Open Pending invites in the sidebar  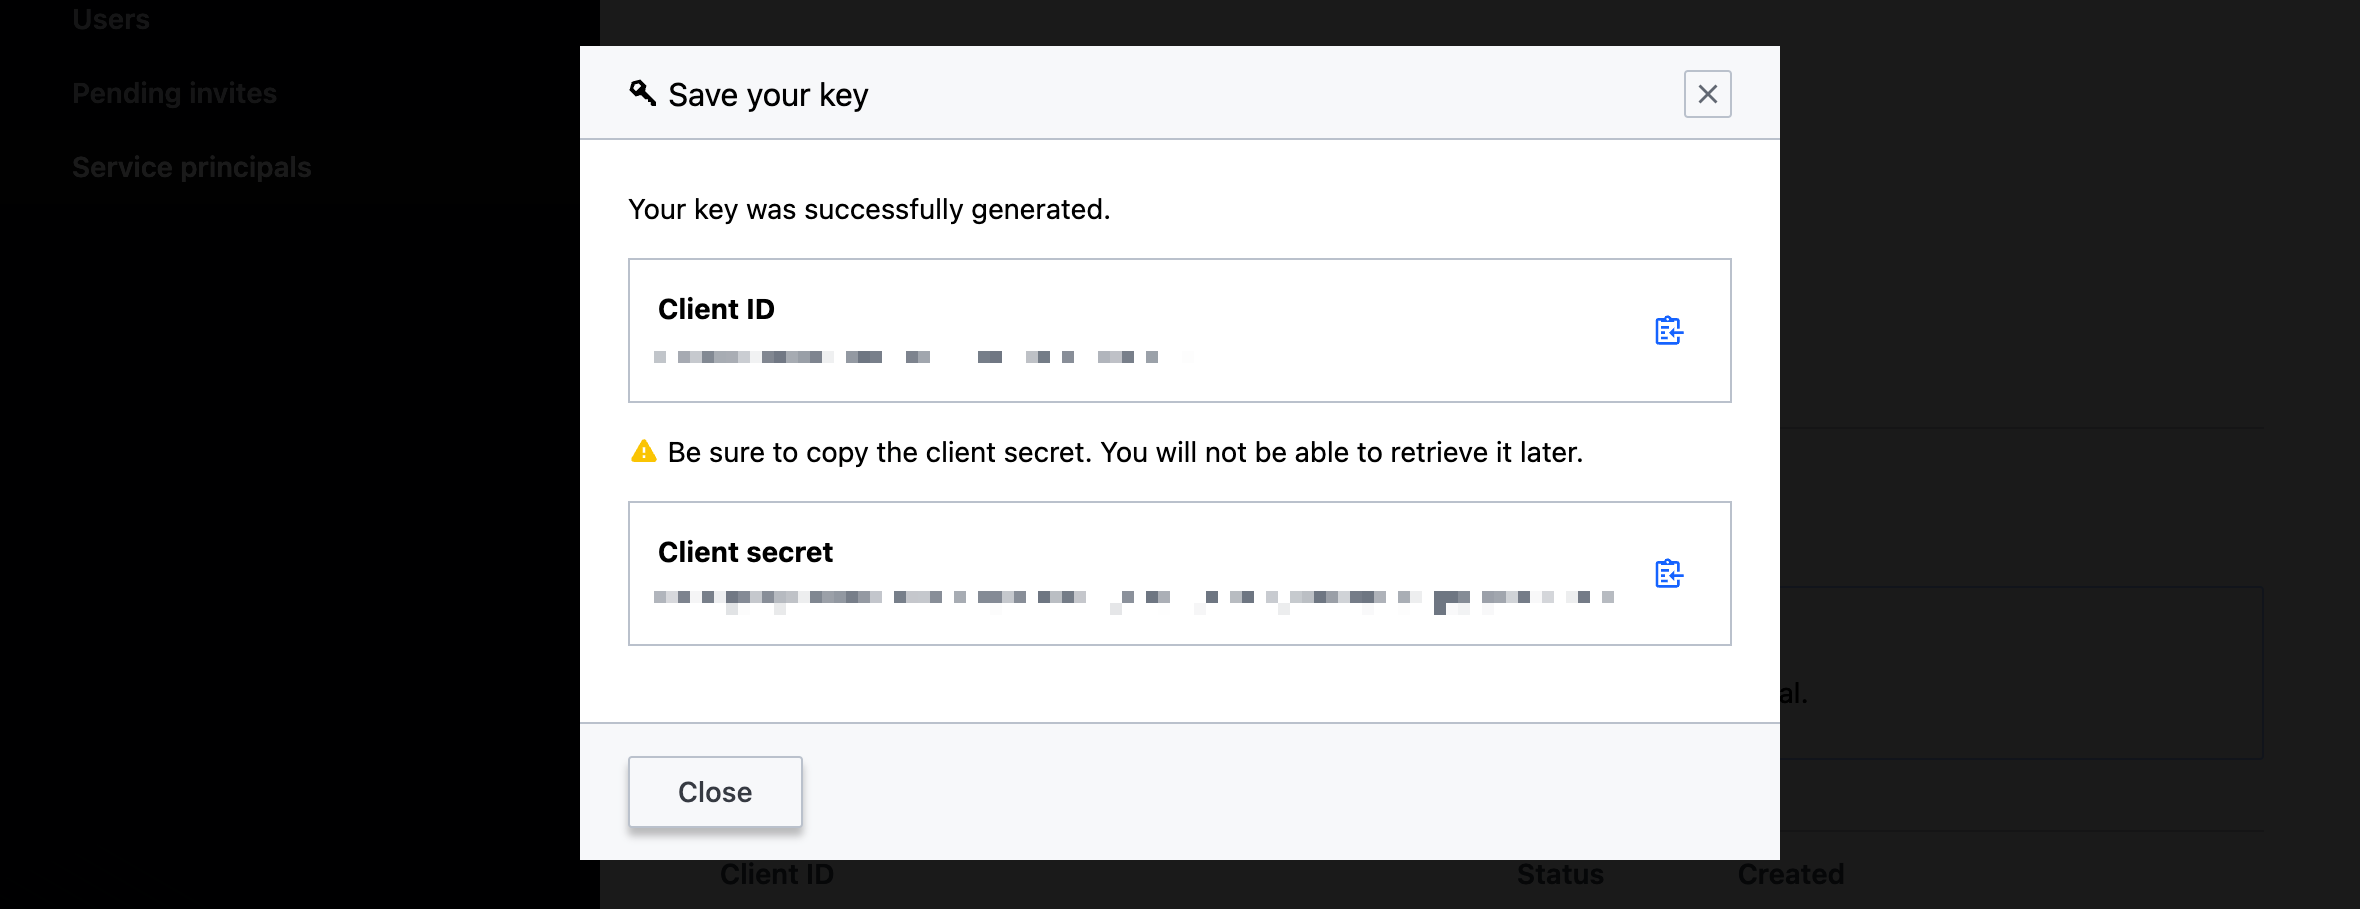(174, 93)
